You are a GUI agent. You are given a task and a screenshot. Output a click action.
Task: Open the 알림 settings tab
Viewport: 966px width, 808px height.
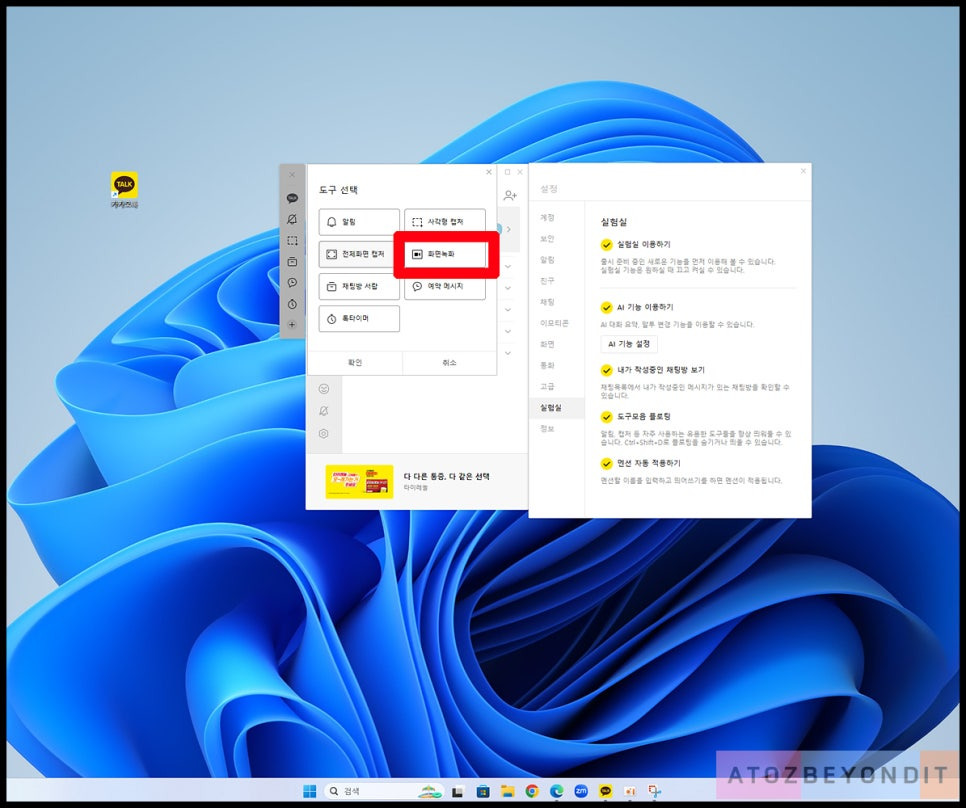(x=547, y=260)
